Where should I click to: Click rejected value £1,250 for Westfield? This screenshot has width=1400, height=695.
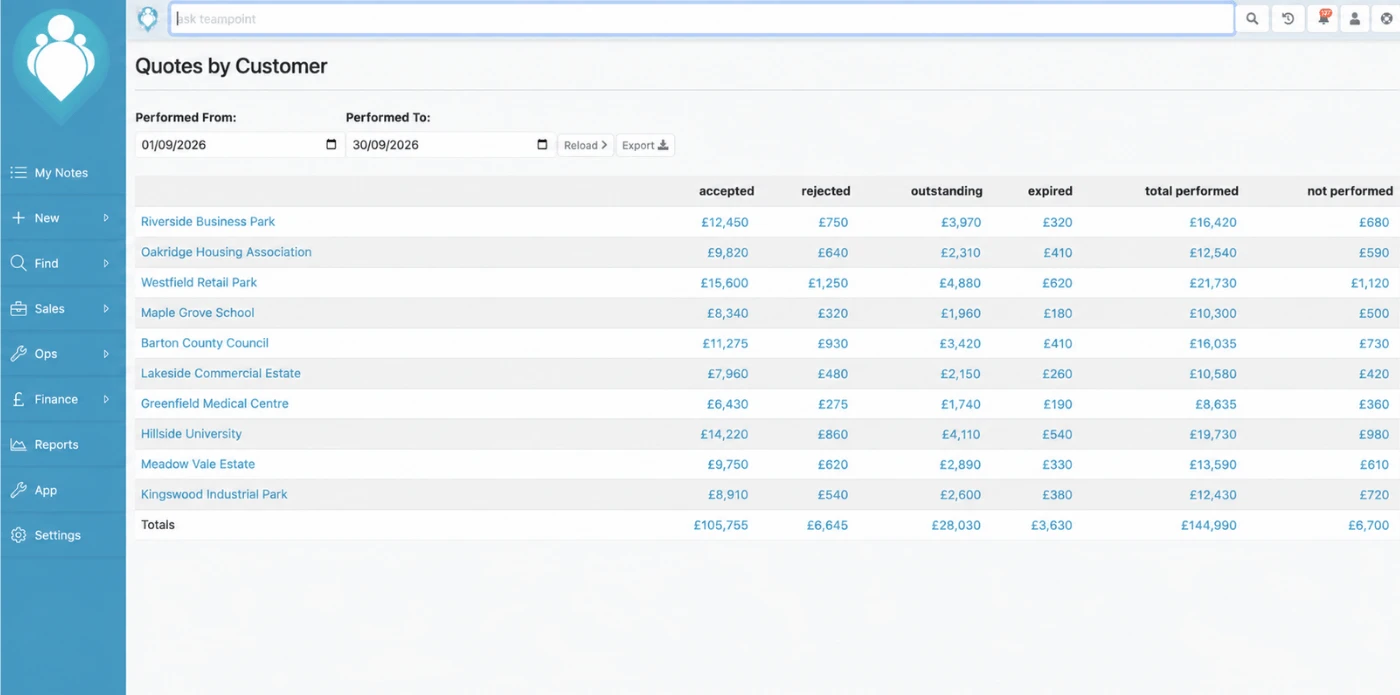coord(828,283)
